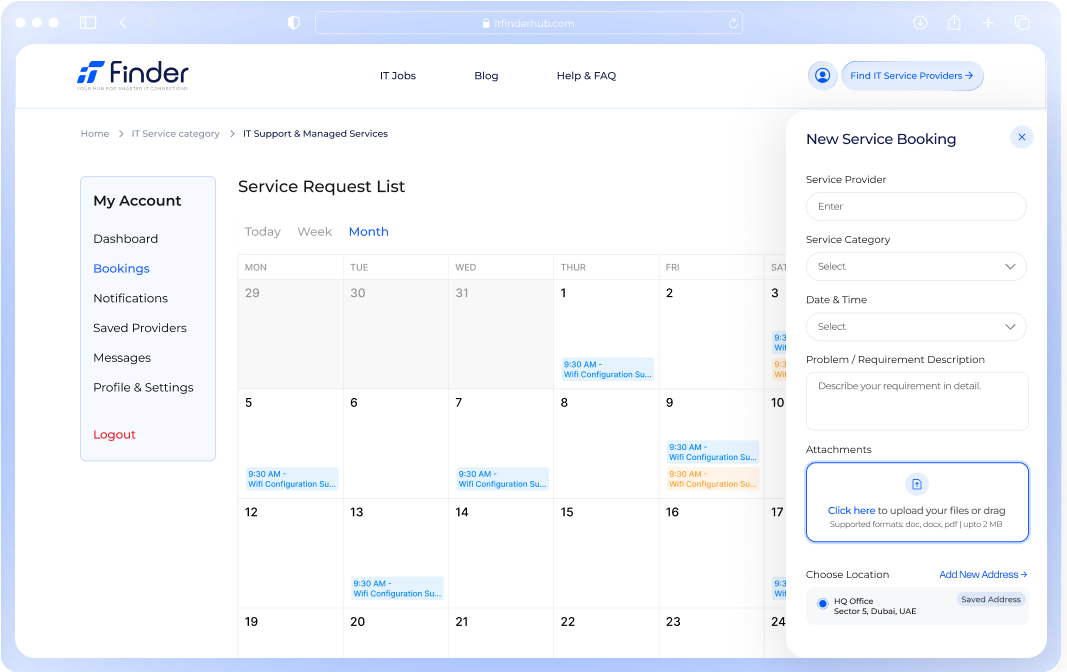This screenshot has width=1067, height=672.
Task: Reload the page with refresh icon
Action: point(733,23)
